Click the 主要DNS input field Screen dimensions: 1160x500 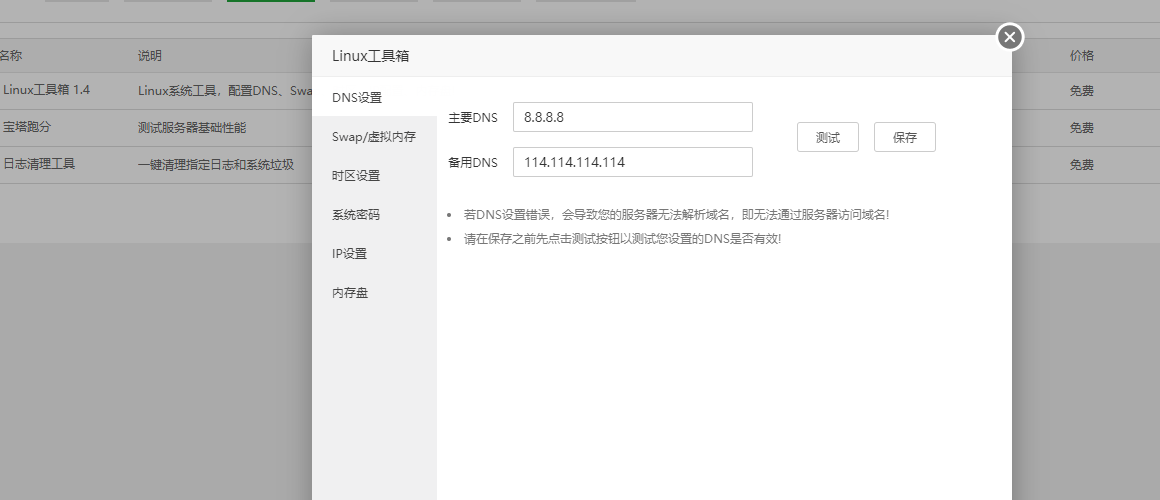(x=633, y=117)
